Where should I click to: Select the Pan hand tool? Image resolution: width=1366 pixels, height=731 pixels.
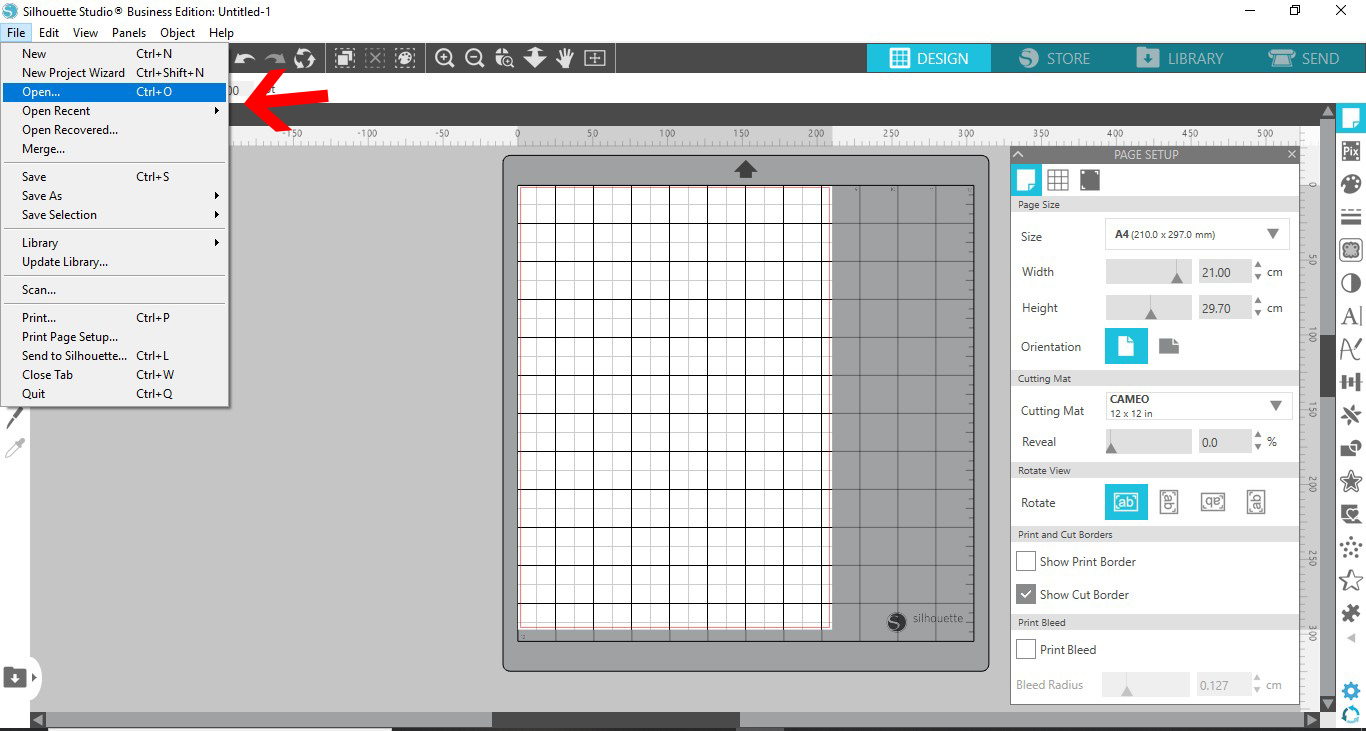pos(565,58)
